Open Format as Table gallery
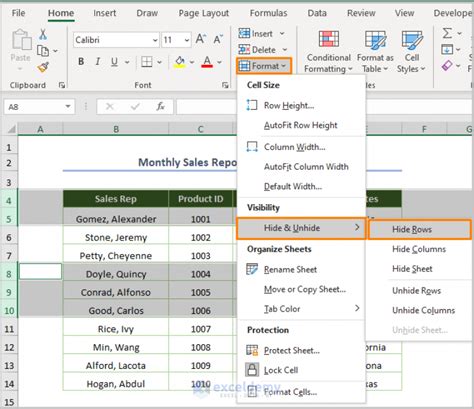 [x=375, y=51]
